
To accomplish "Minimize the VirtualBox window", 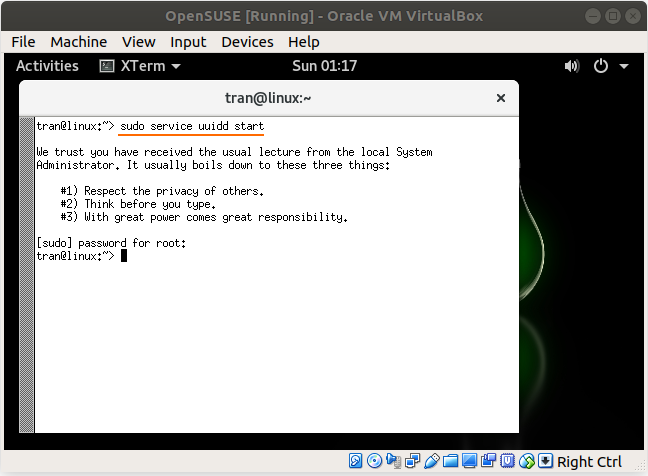I will tap(593, 16).
